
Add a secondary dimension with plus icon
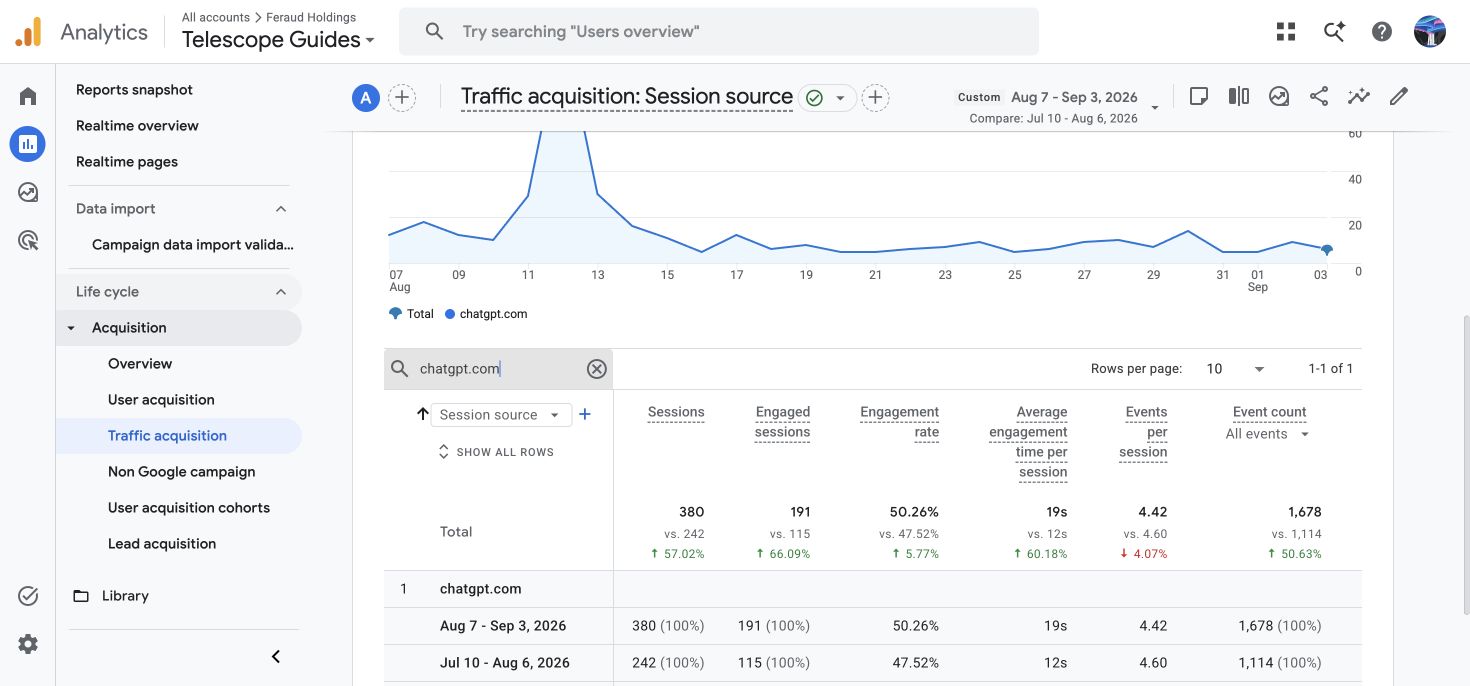585,414
